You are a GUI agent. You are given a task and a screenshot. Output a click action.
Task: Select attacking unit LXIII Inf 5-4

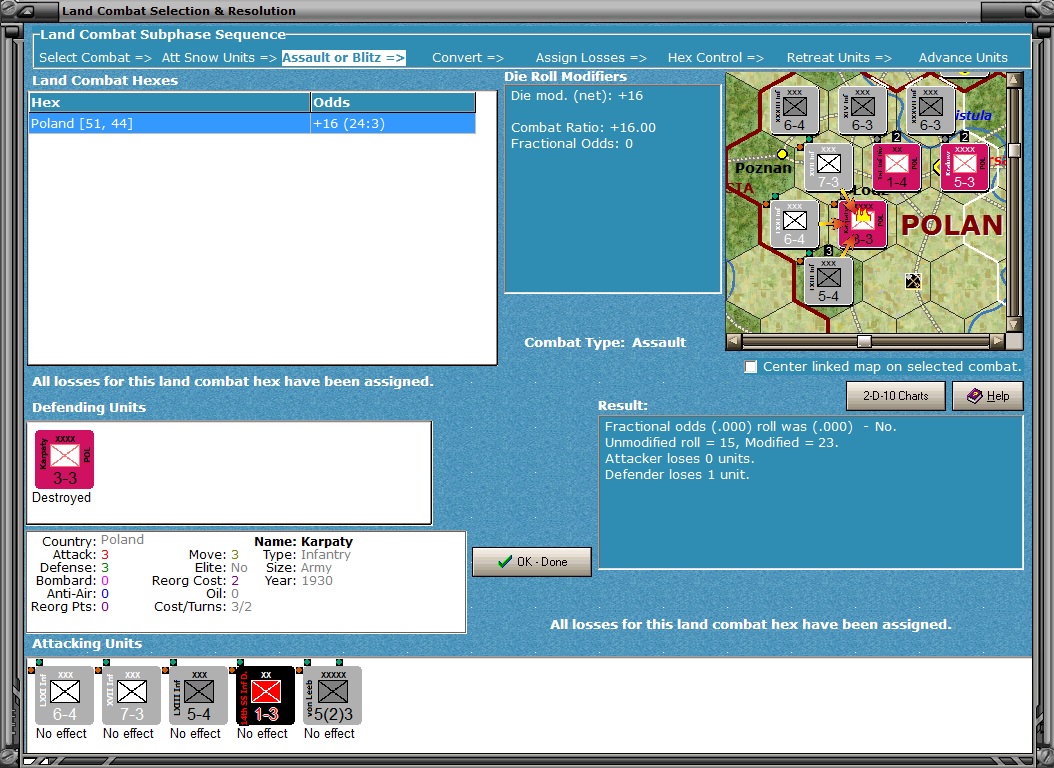pos(198,695)
